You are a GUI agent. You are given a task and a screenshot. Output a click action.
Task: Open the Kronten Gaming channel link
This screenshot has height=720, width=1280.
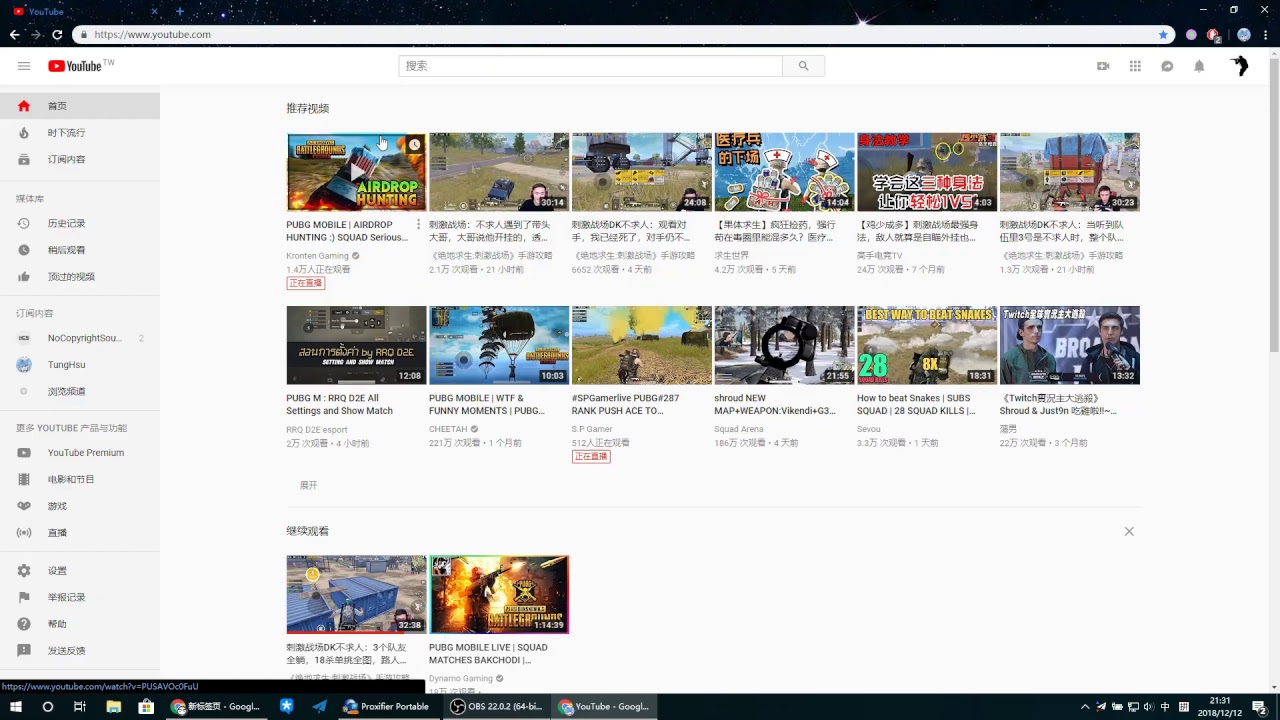click(x=317, y=256)
